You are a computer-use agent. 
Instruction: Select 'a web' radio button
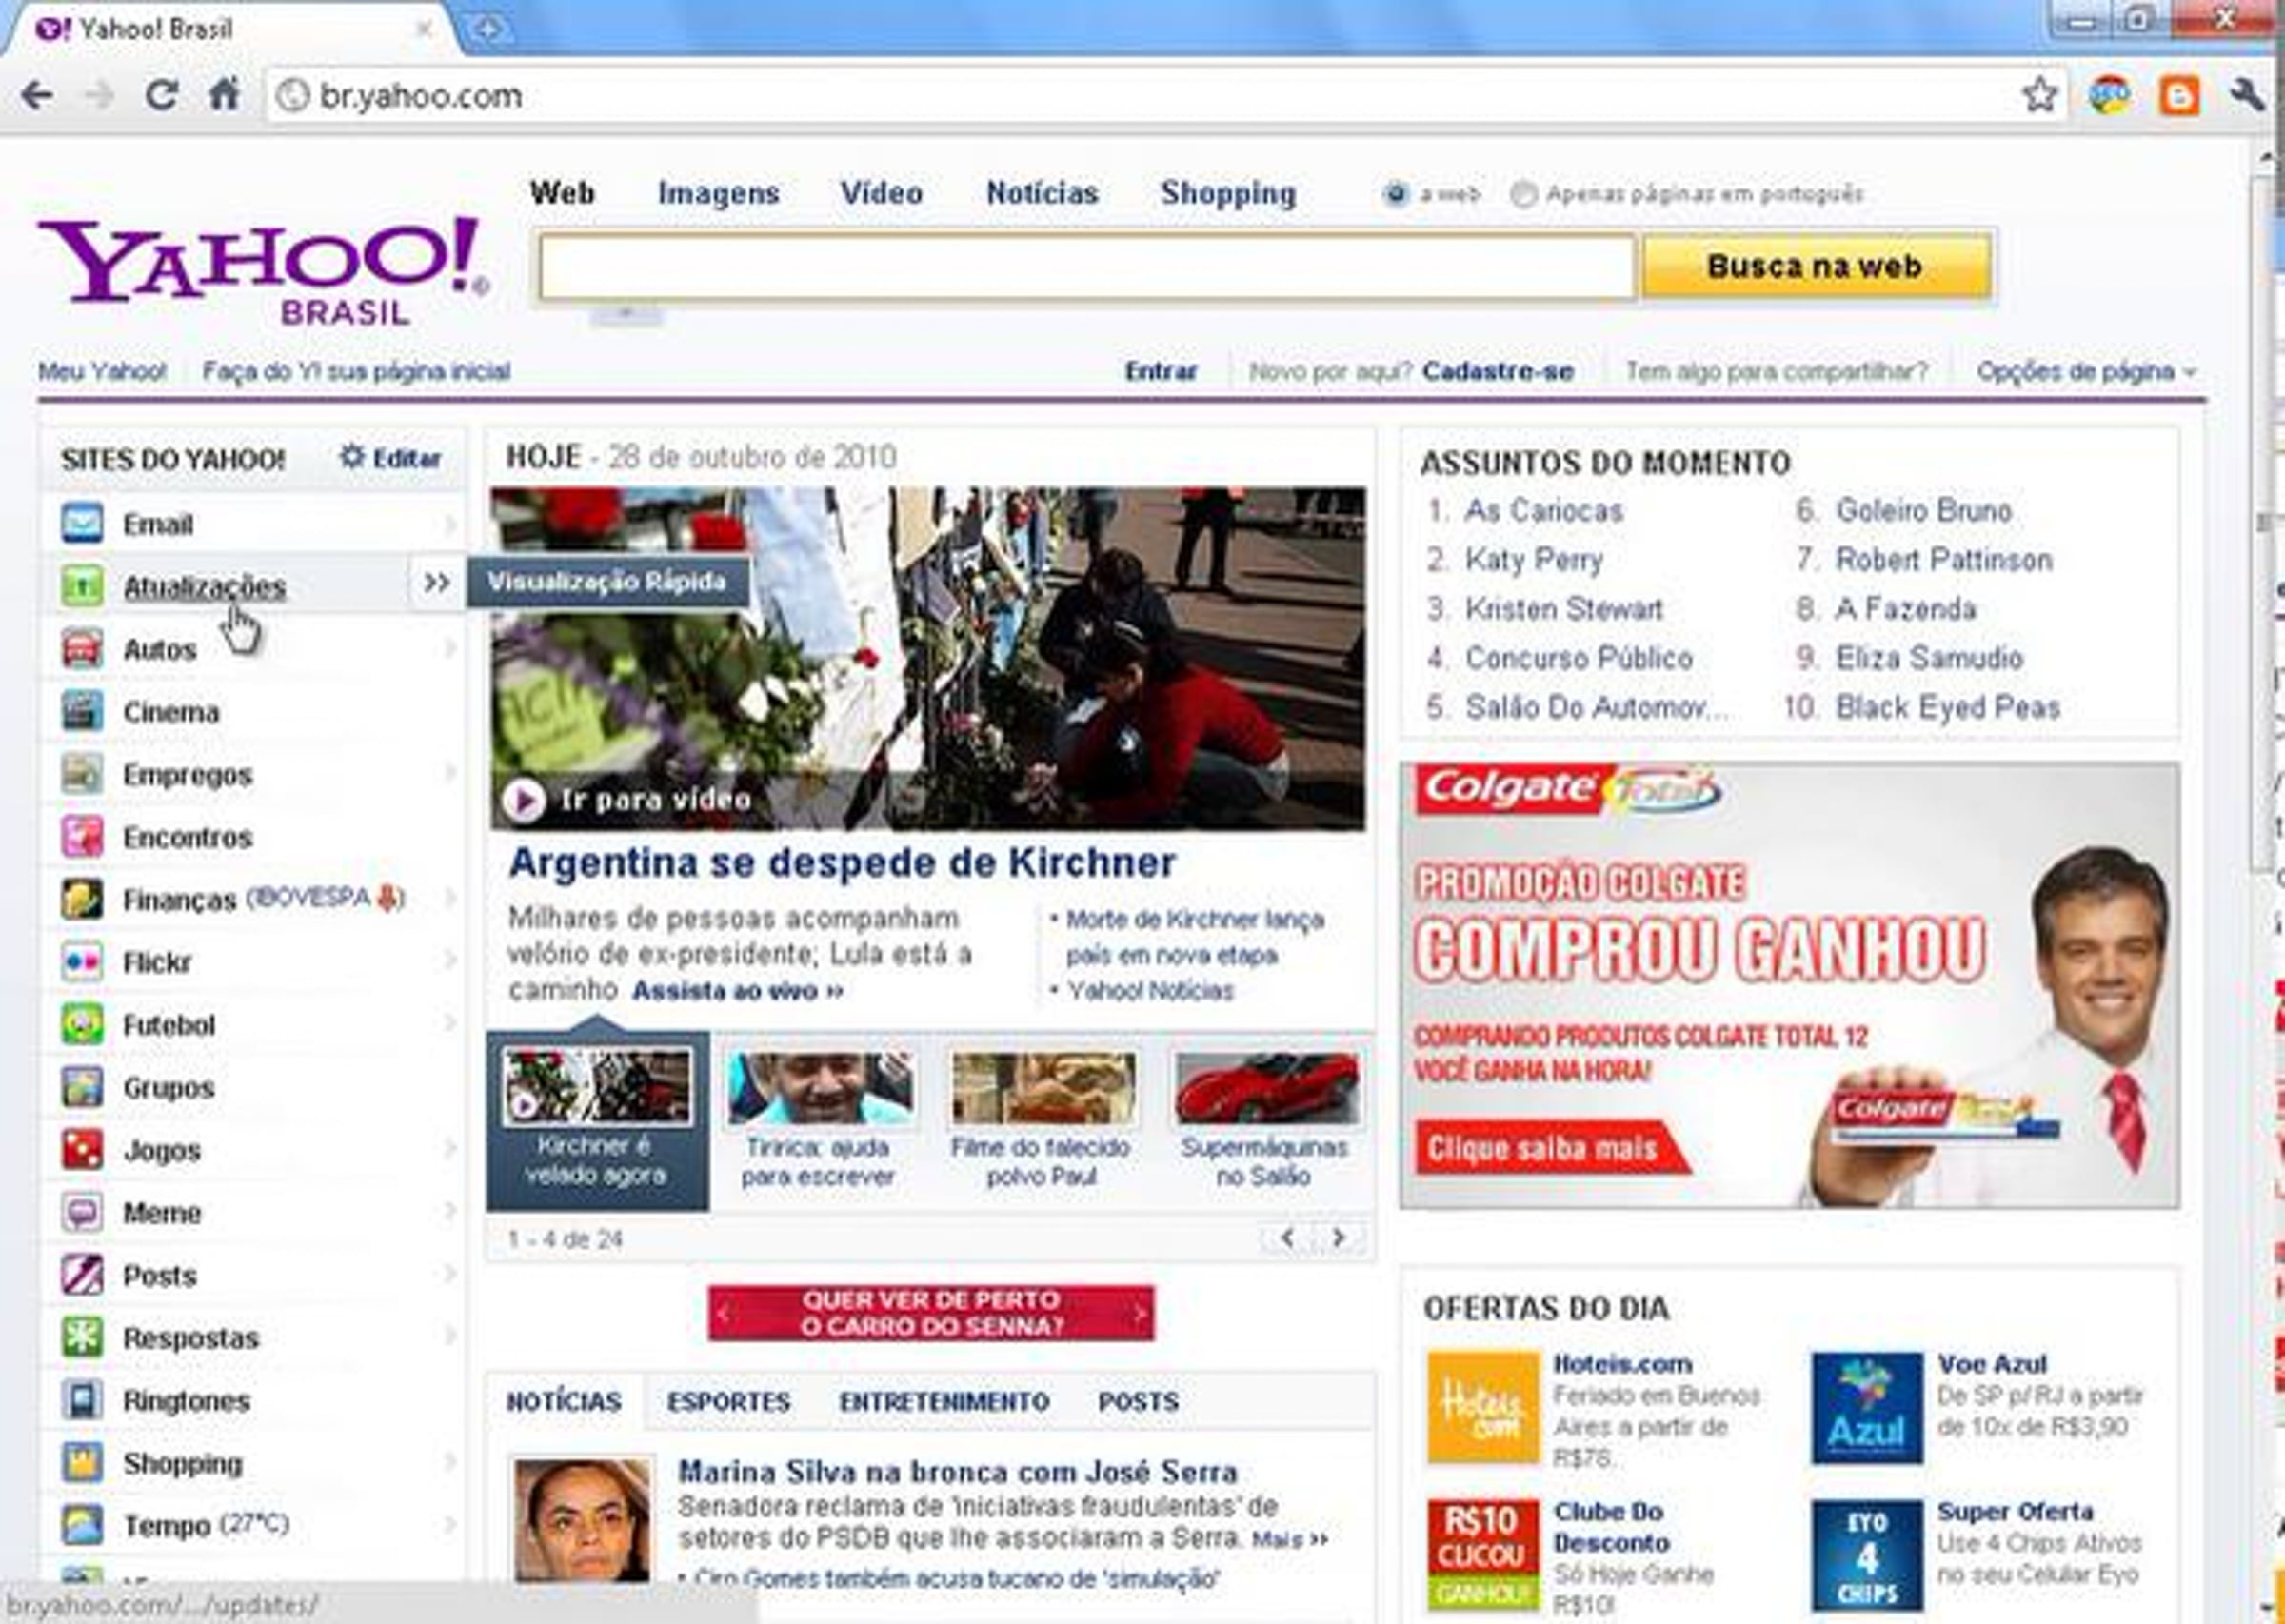(1396, 194)
